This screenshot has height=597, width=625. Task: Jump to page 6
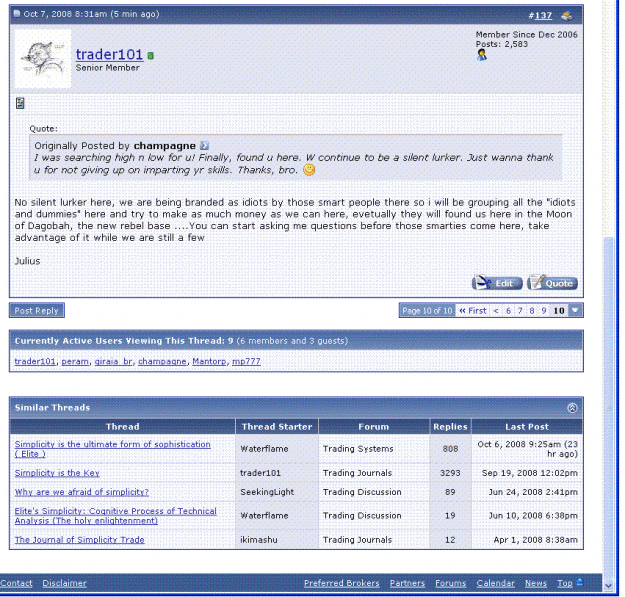(508, 310)
